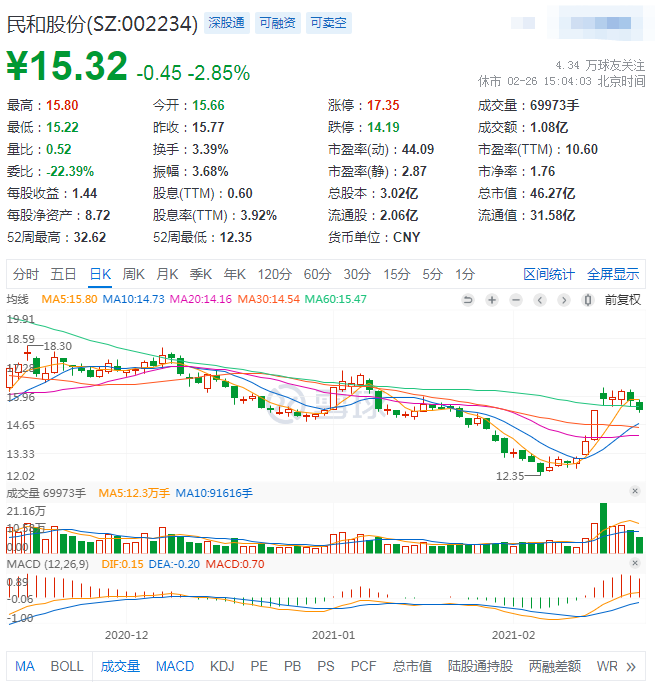Screen dimensions: 657x689
Task: Enable the 两融差额 indicator
Action: (555, 667)
